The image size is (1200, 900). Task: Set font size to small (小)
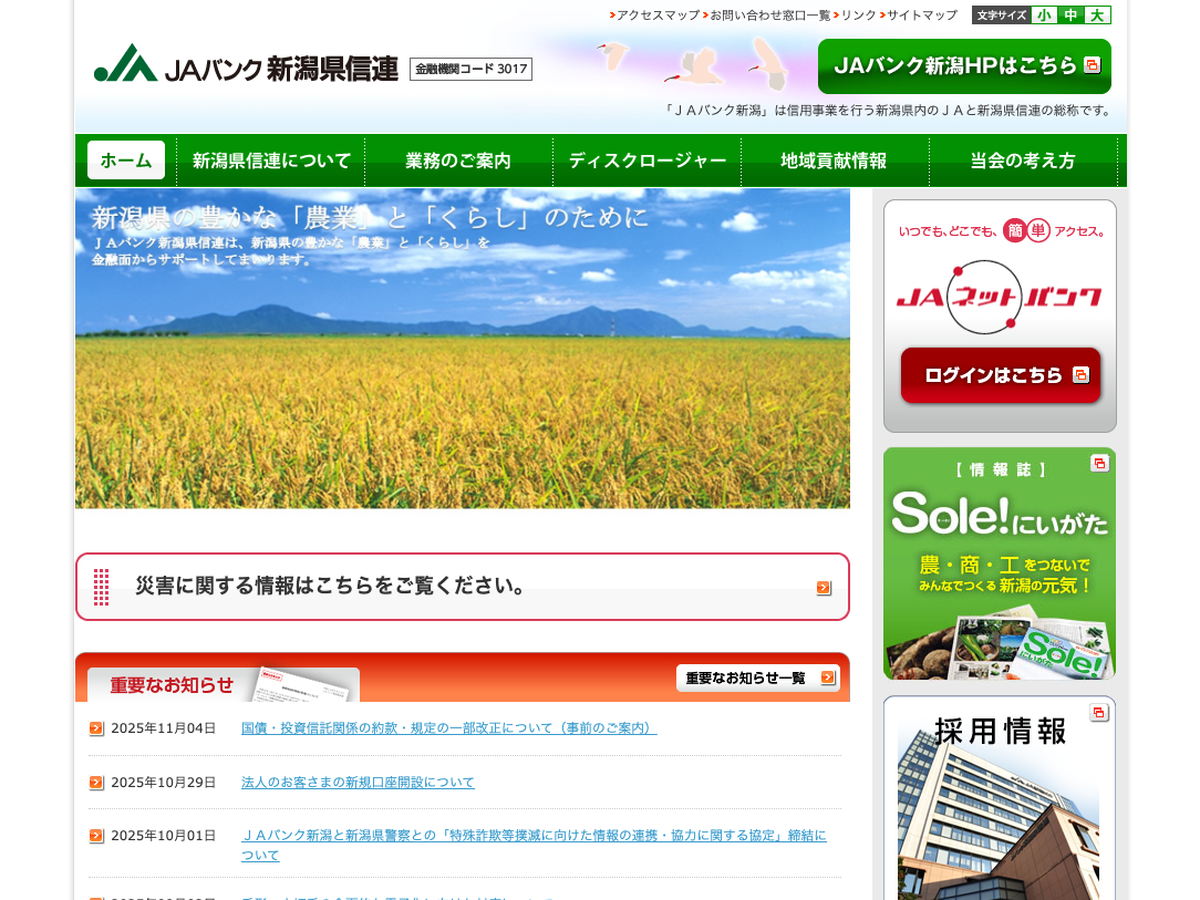pyautogui.click(x=1044, y=15)
